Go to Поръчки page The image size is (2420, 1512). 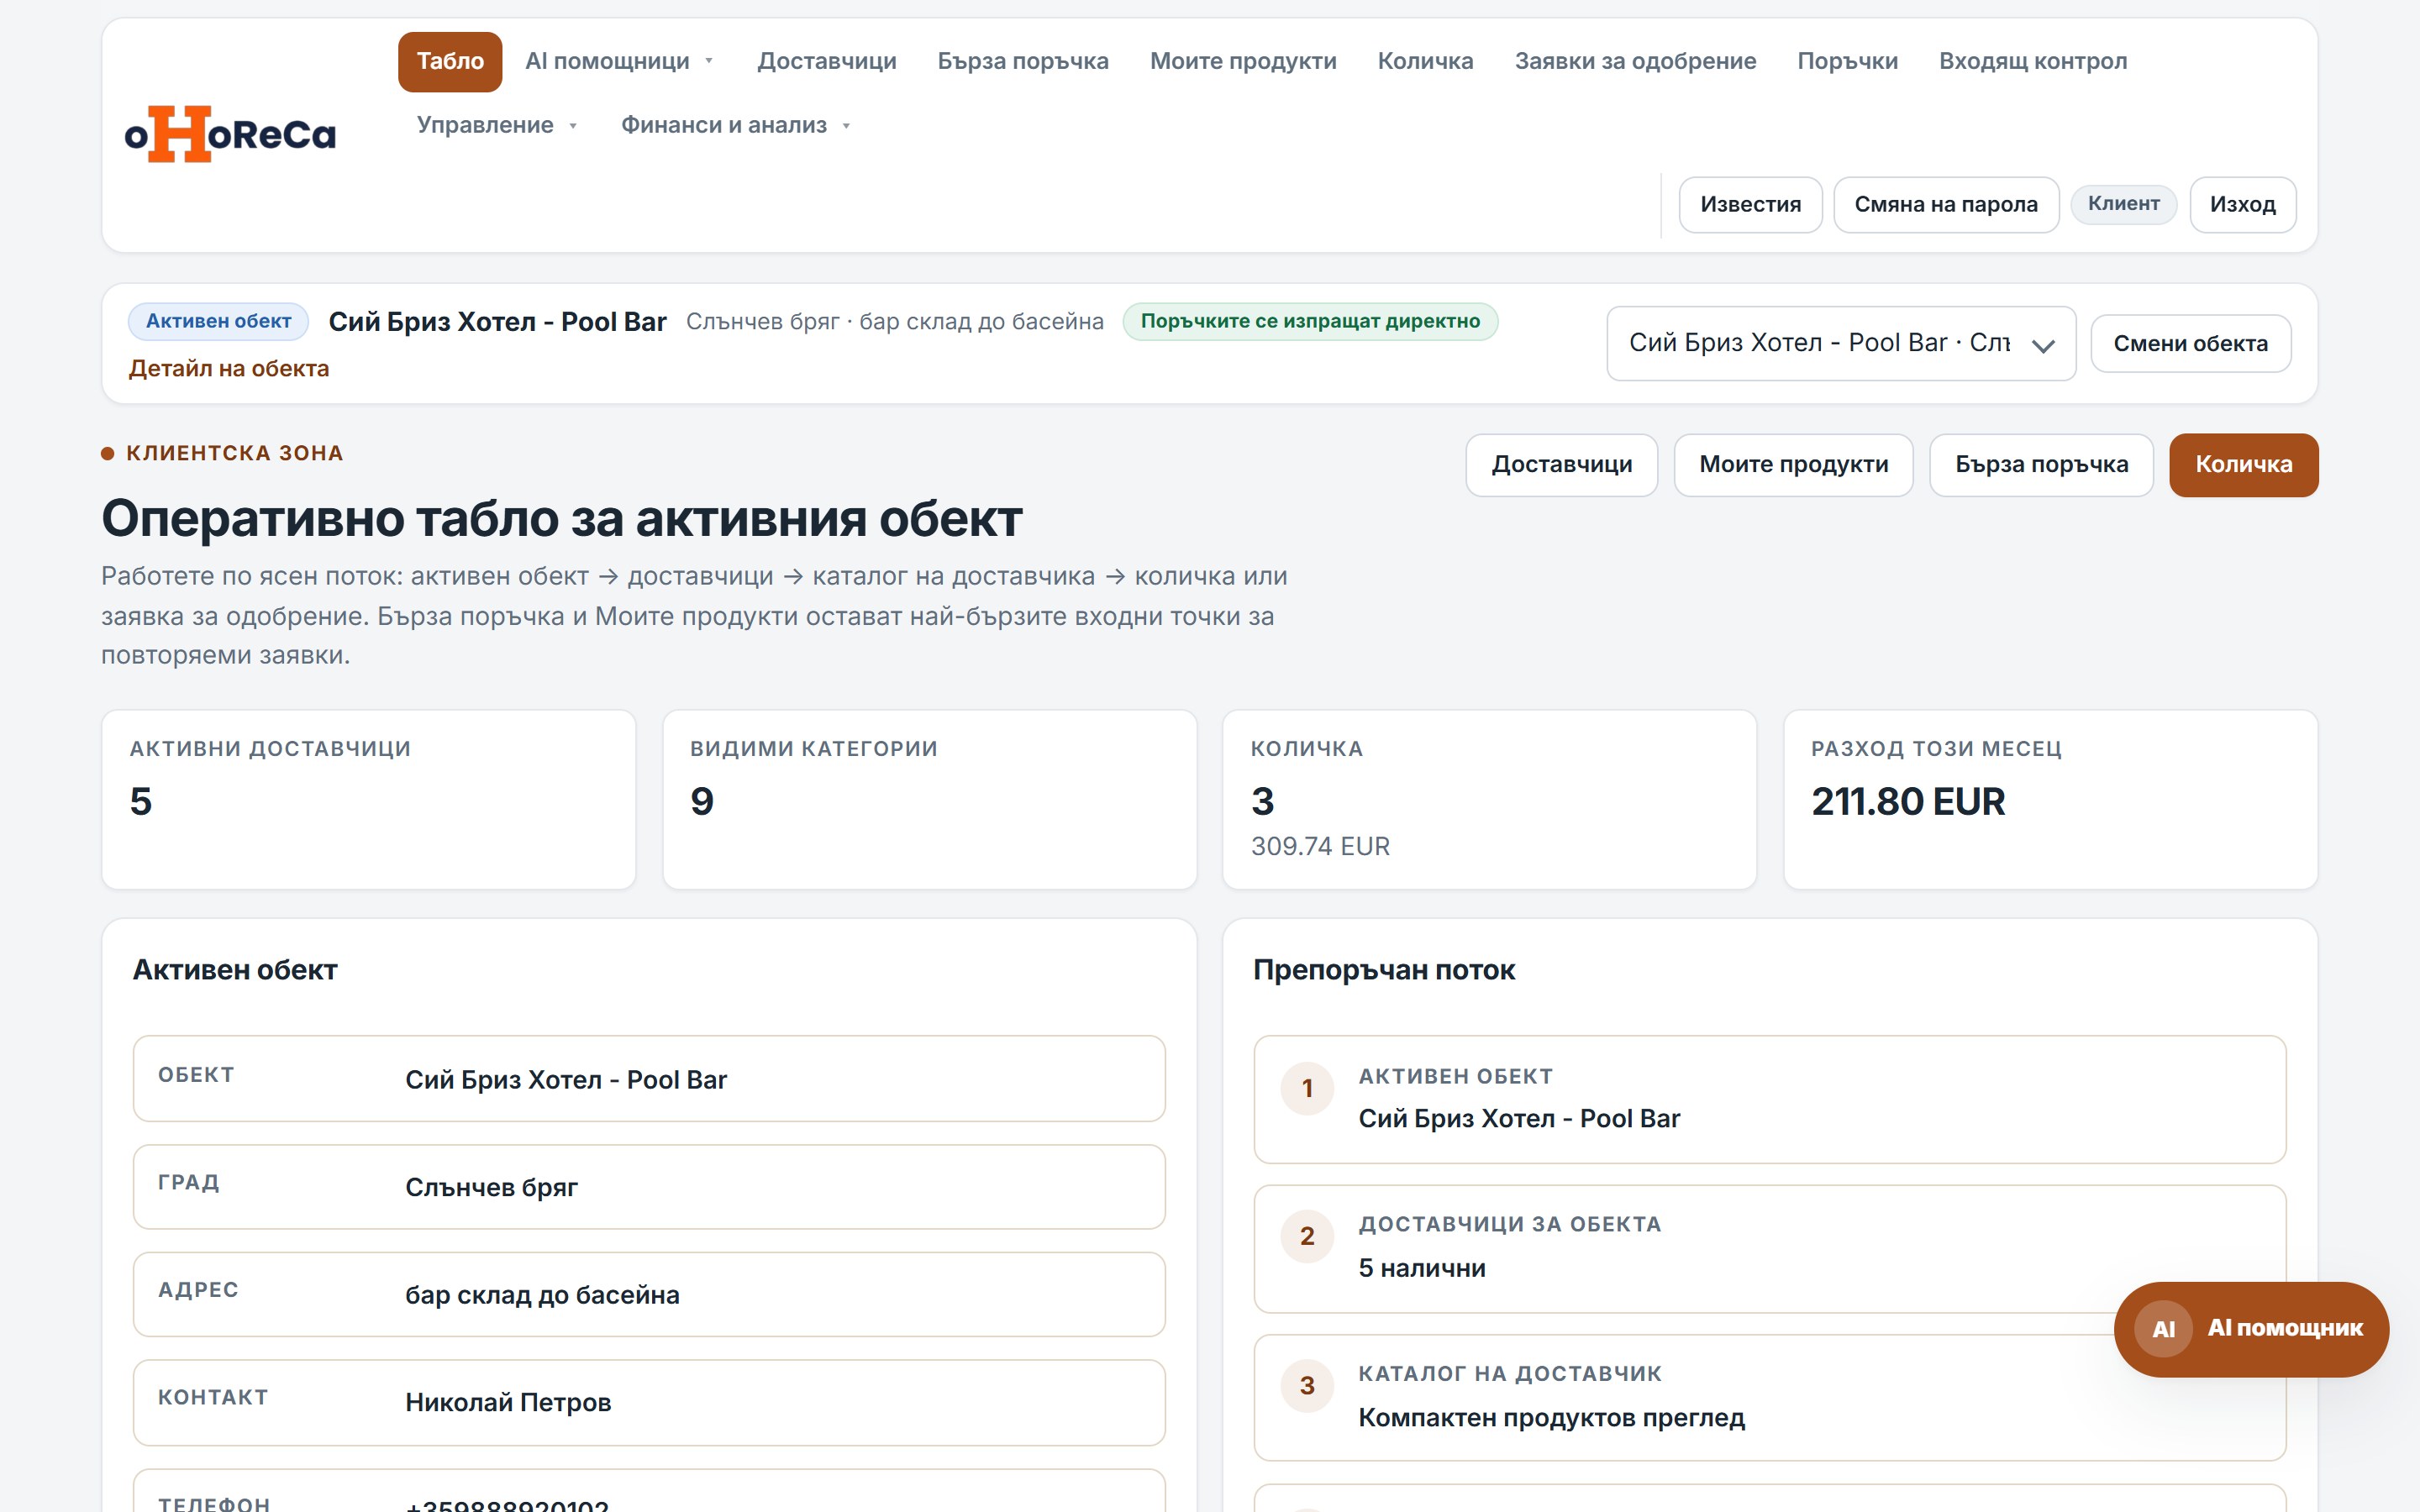click(1847, 61)
